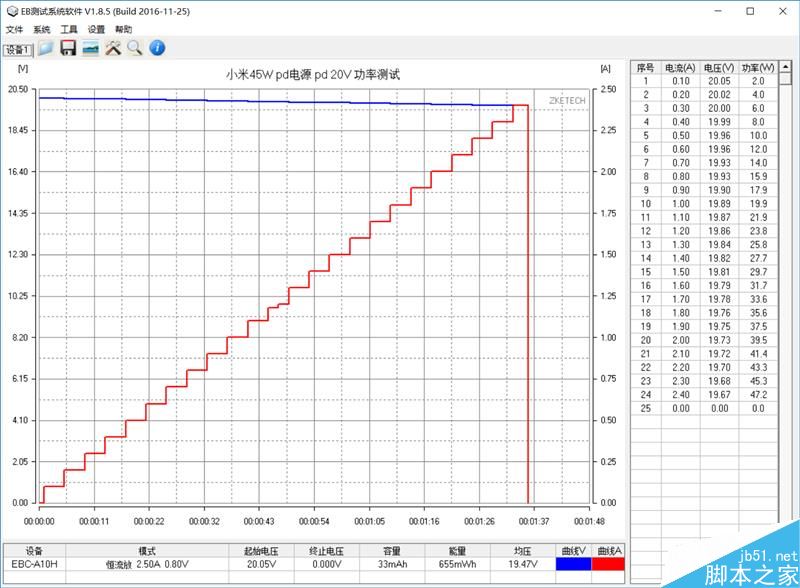
Task: Select current value 1.00 in row 10
Action: [681, 204]
